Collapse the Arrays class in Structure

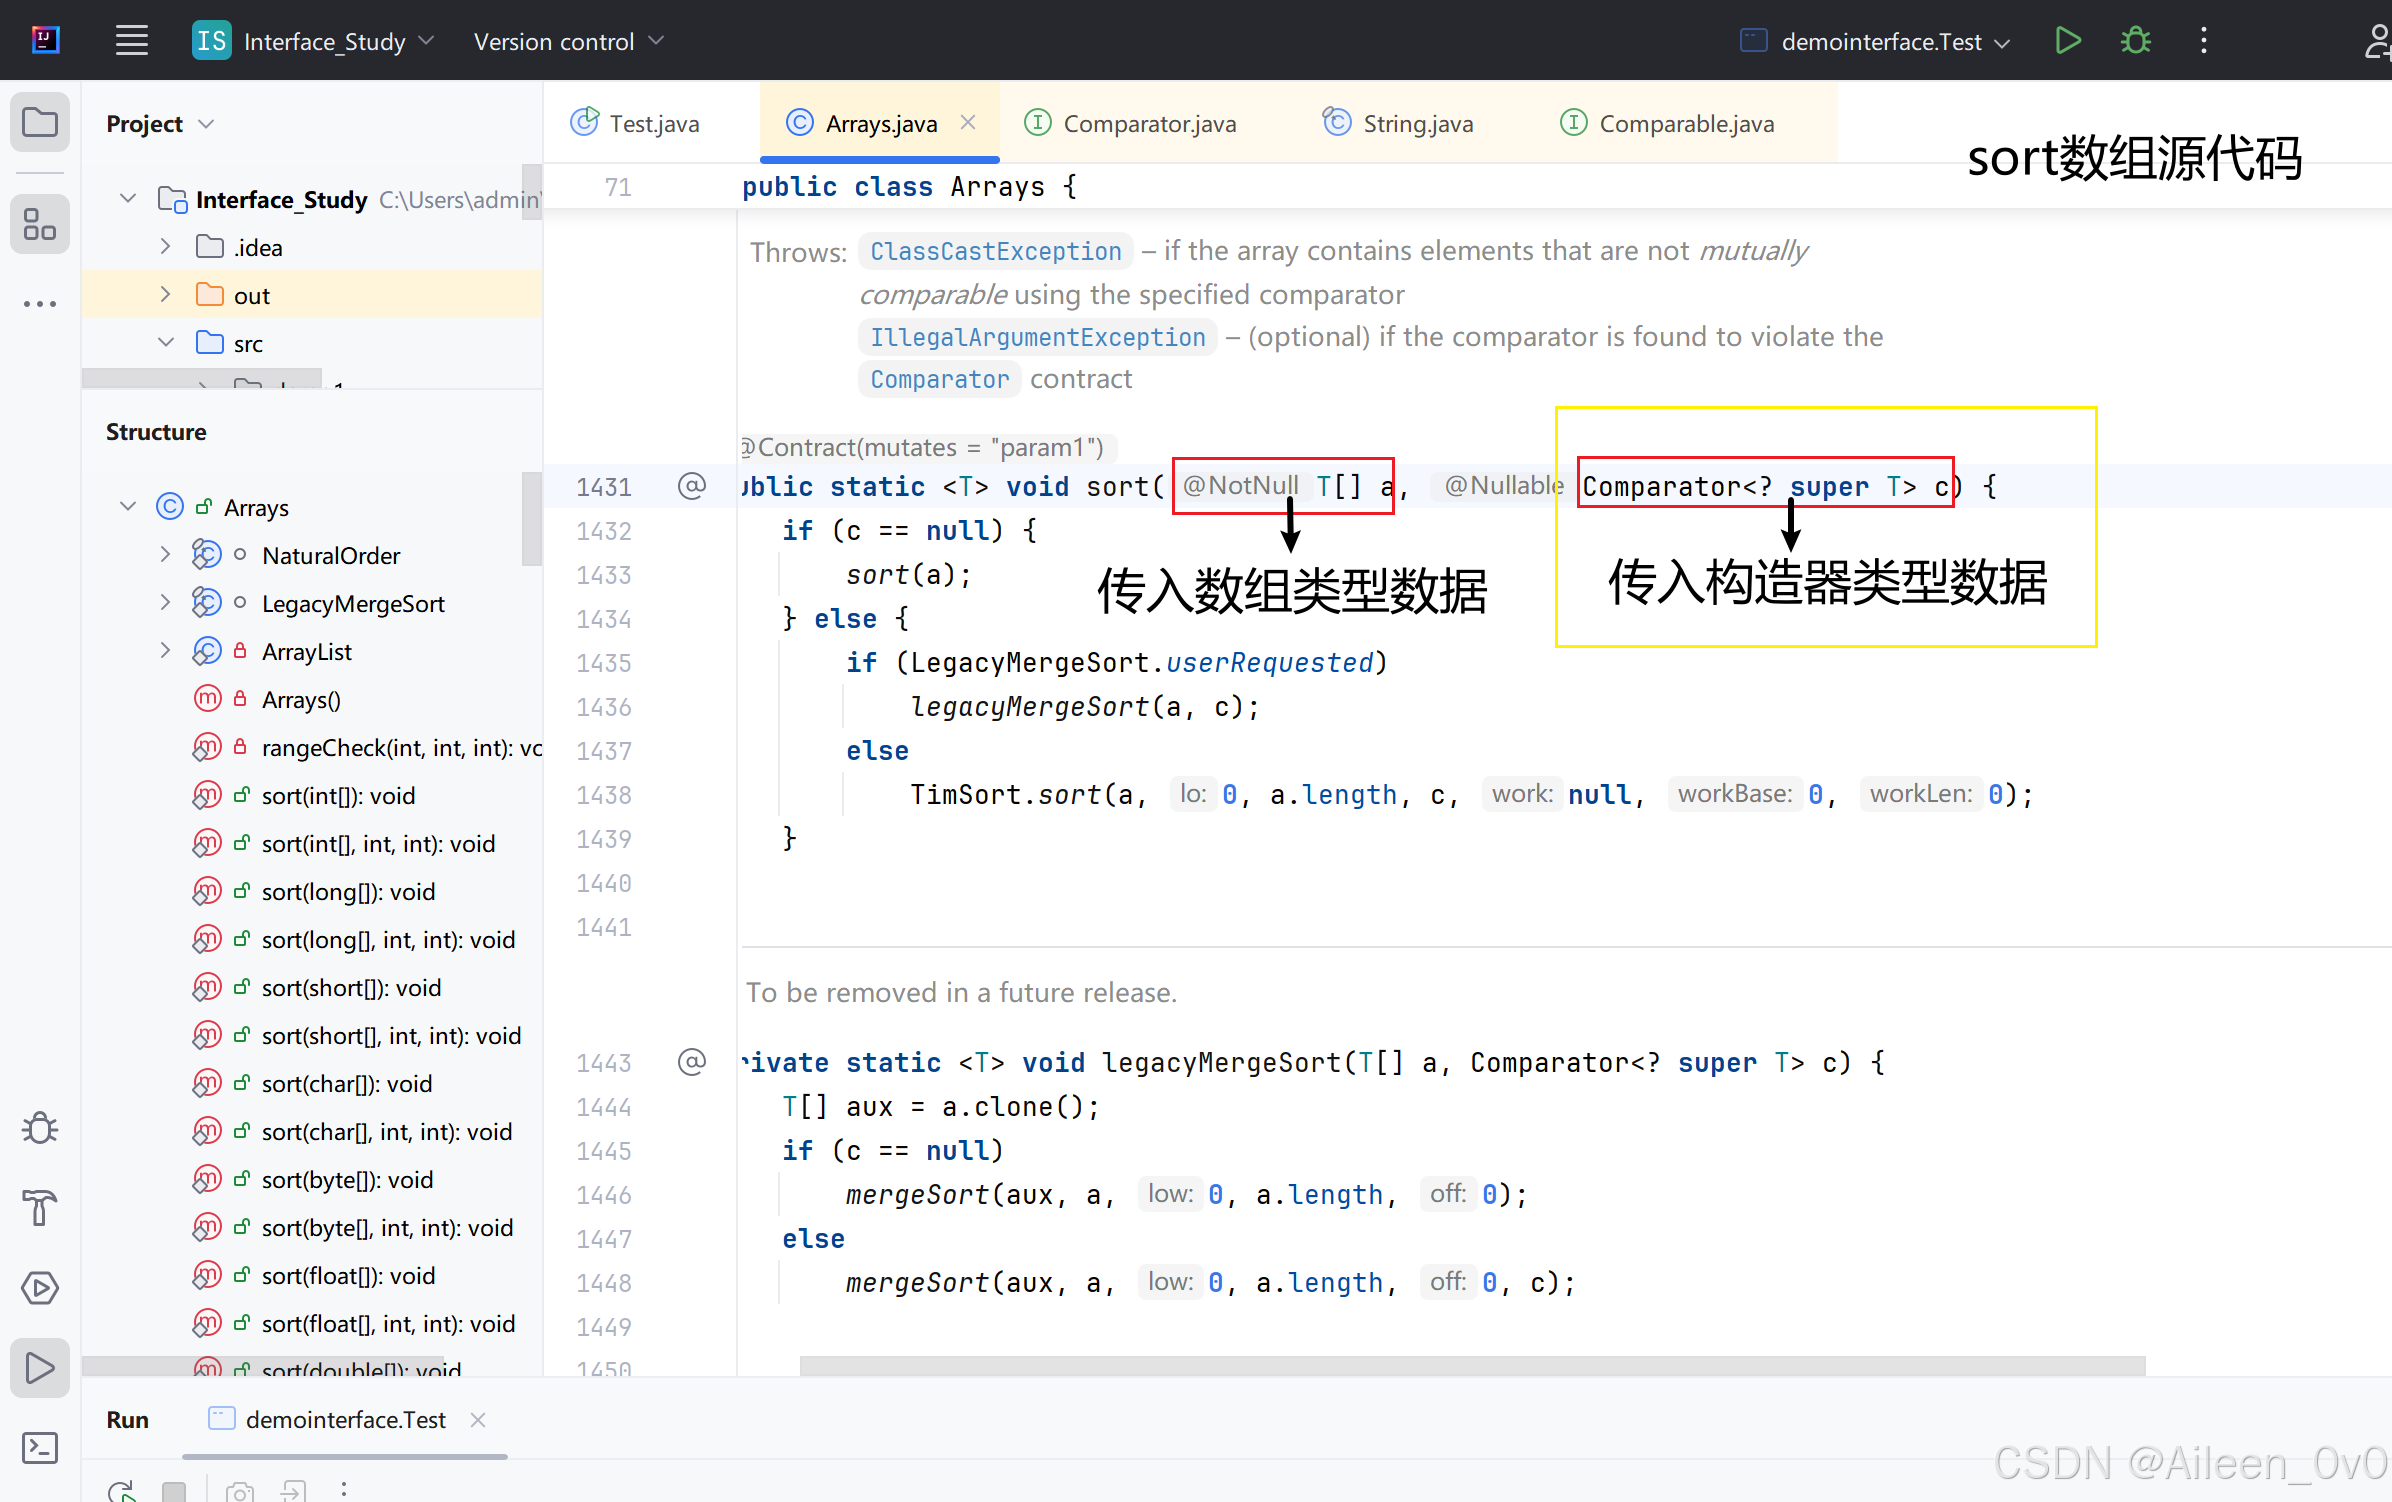(x=128, y=506)
